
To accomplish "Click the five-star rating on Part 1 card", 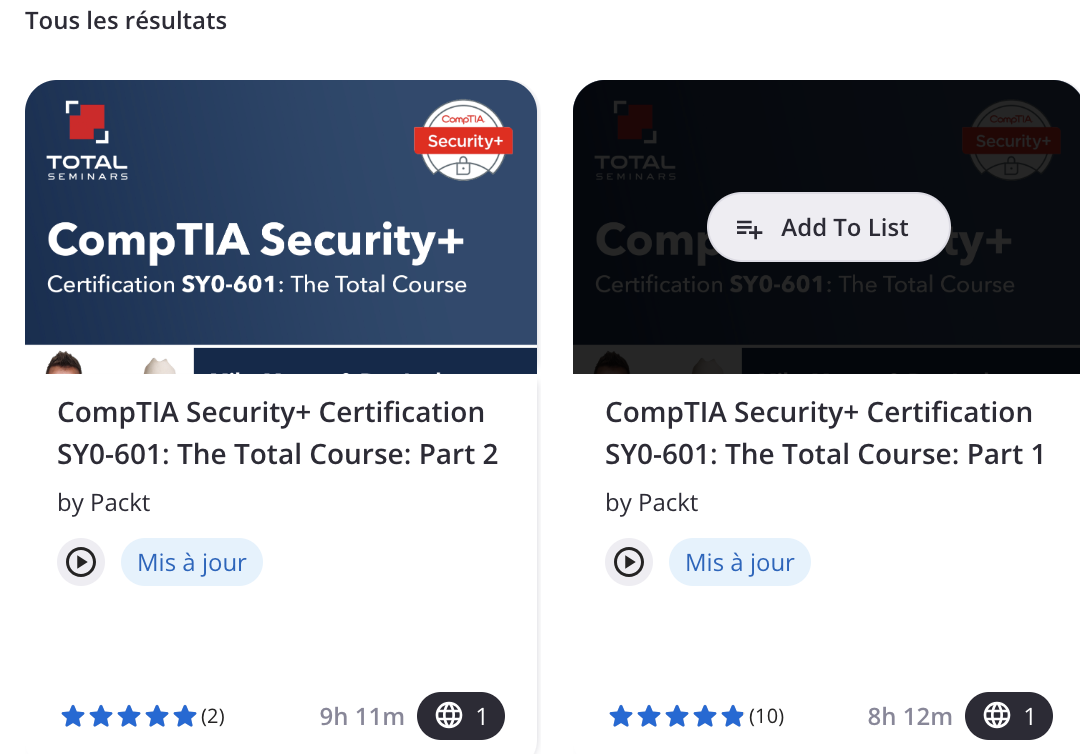I will [x=677, y=716].
